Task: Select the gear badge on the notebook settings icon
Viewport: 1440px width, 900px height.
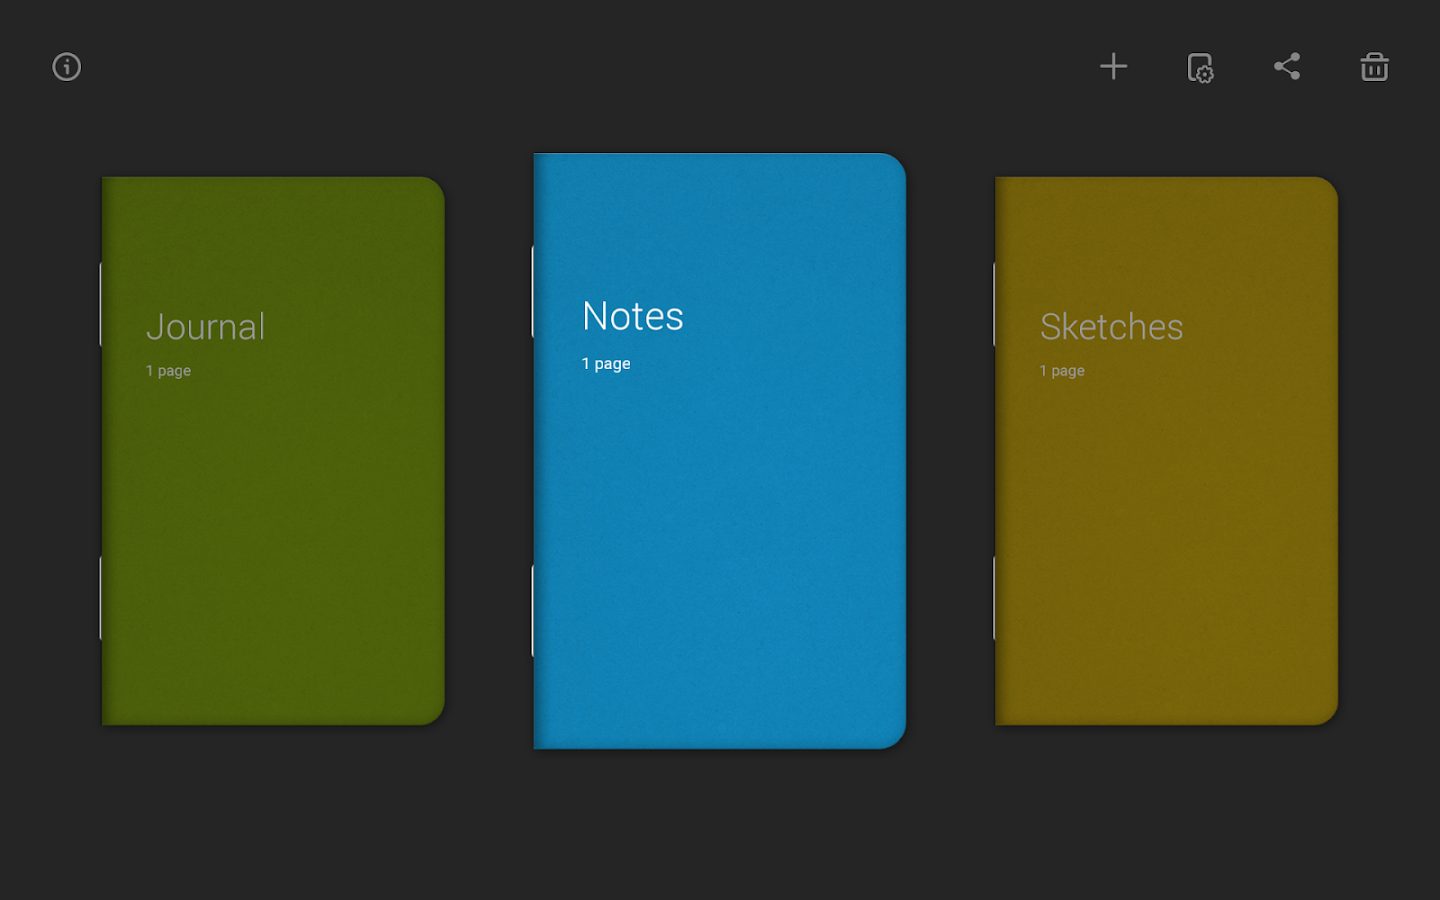Action: click(x=1208, y=74)
